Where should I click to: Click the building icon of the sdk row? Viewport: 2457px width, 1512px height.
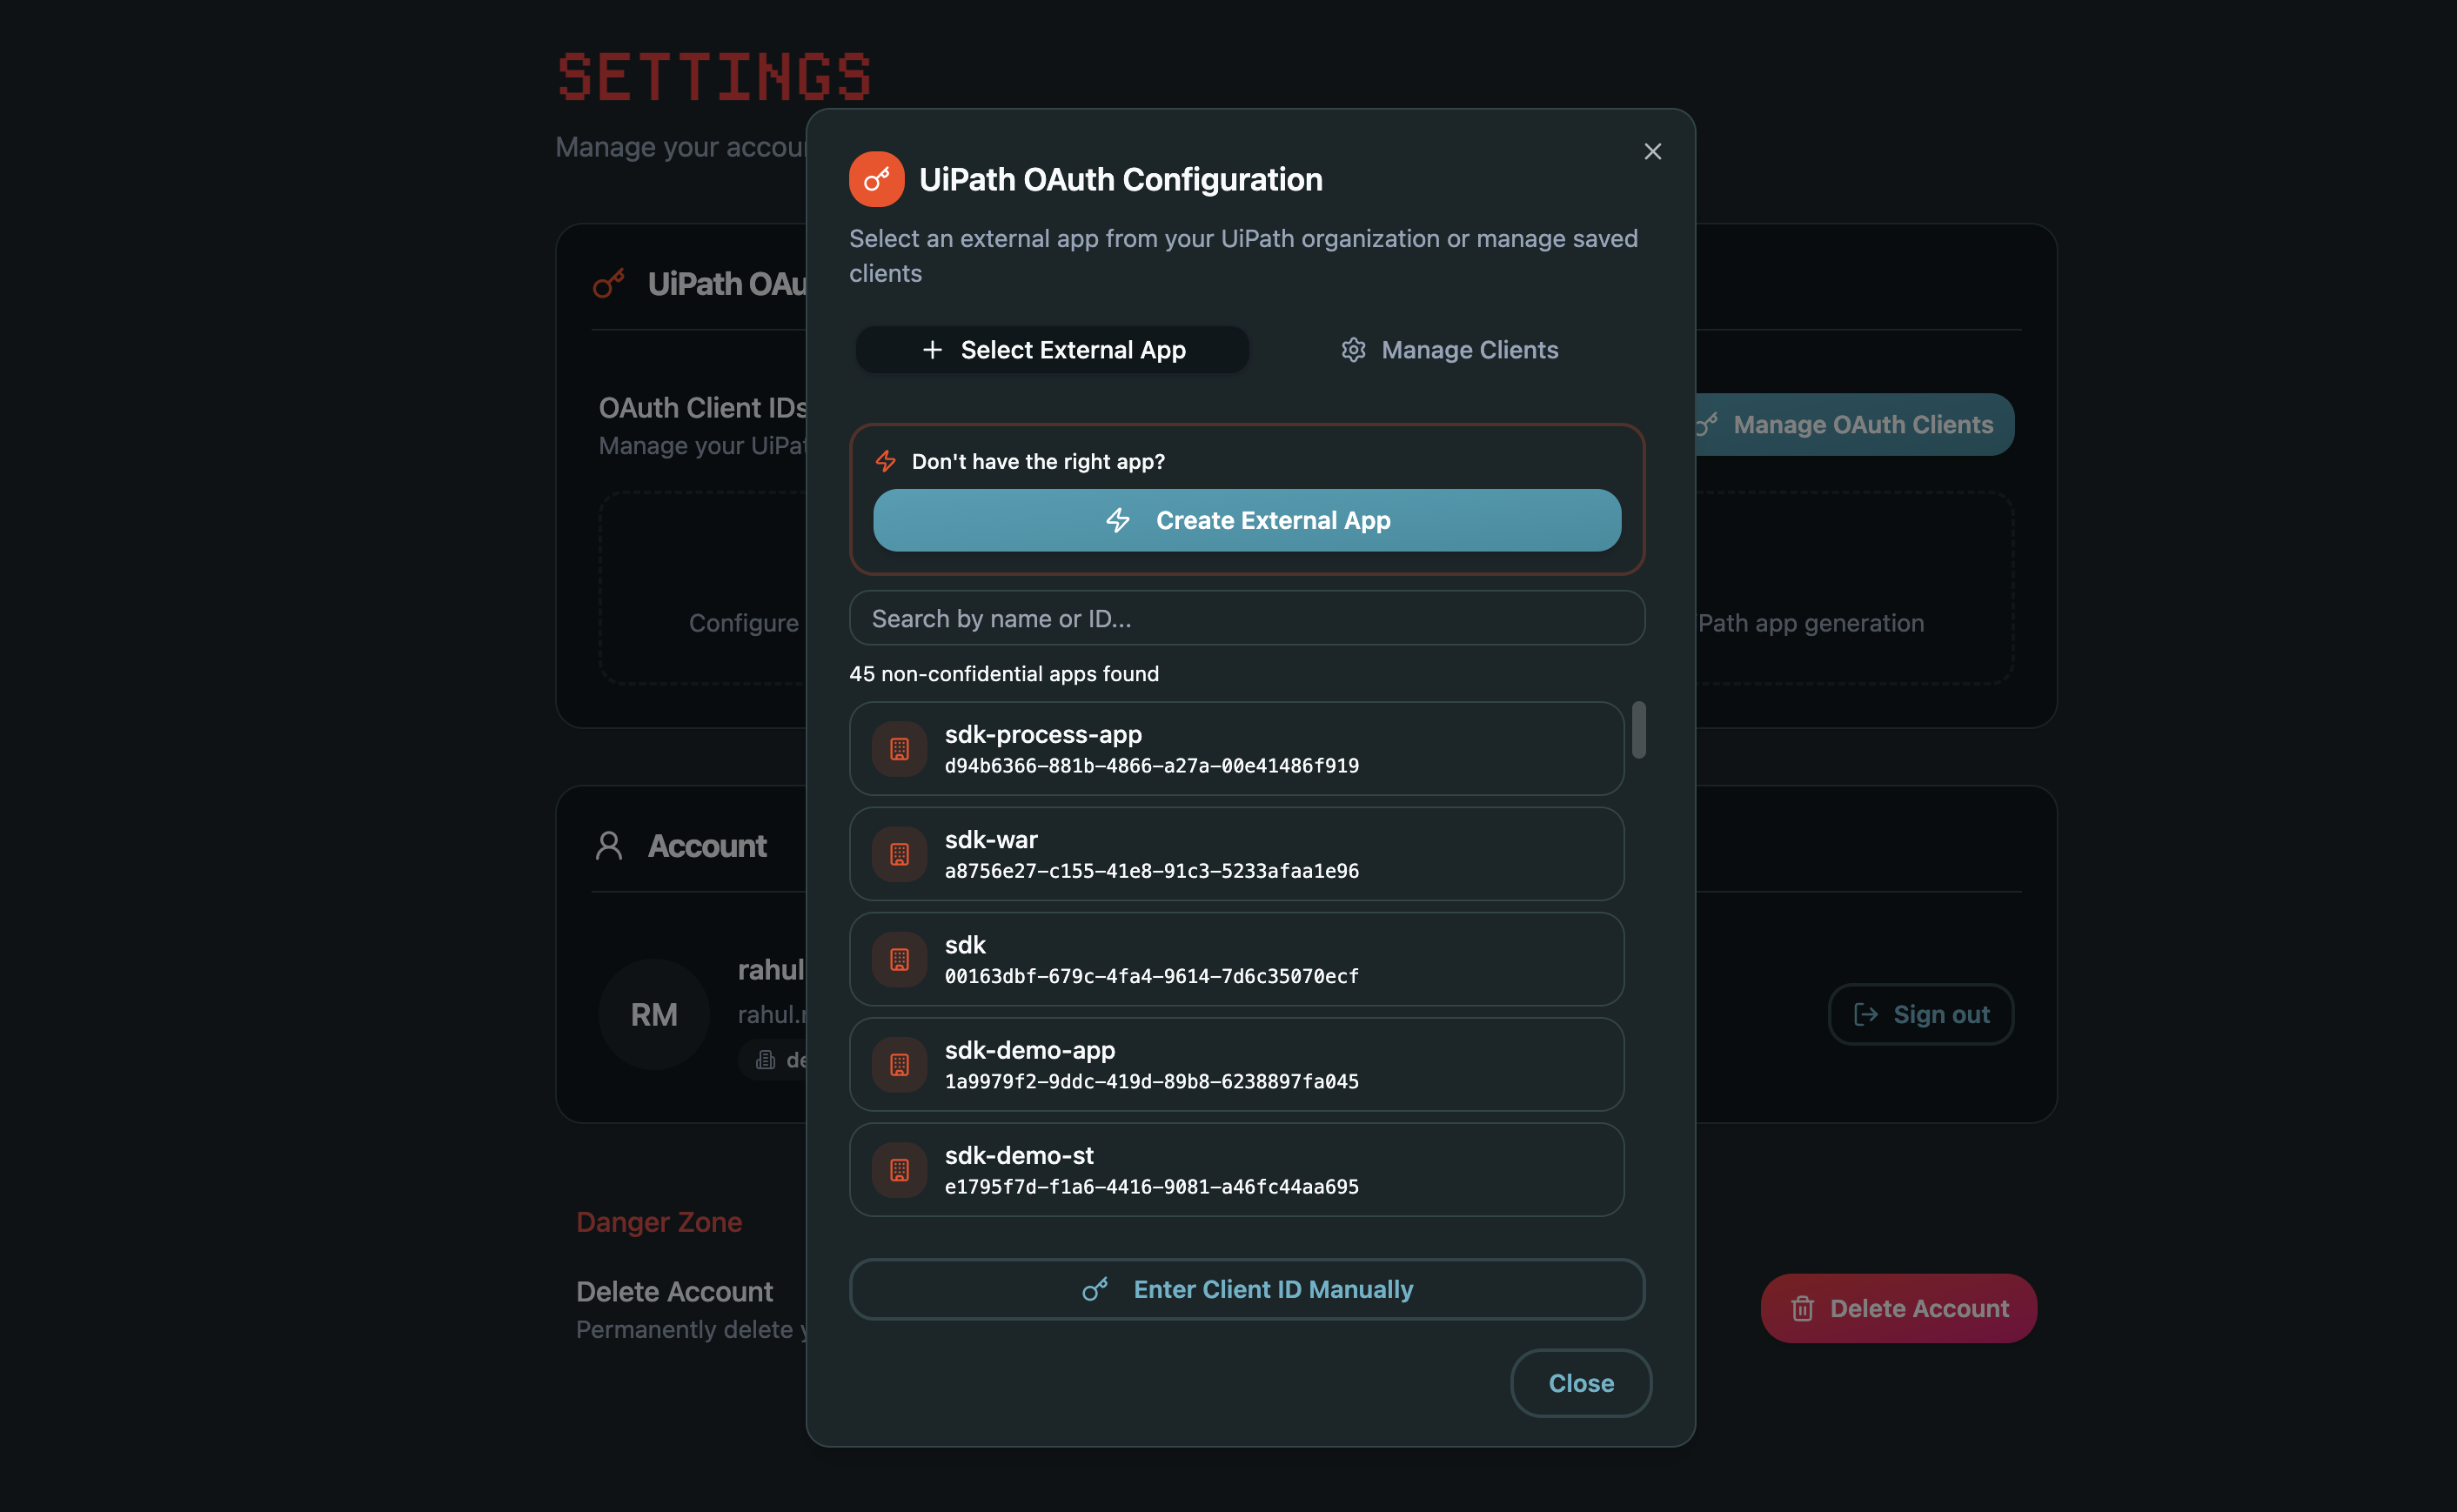click(x=899, y=959)
